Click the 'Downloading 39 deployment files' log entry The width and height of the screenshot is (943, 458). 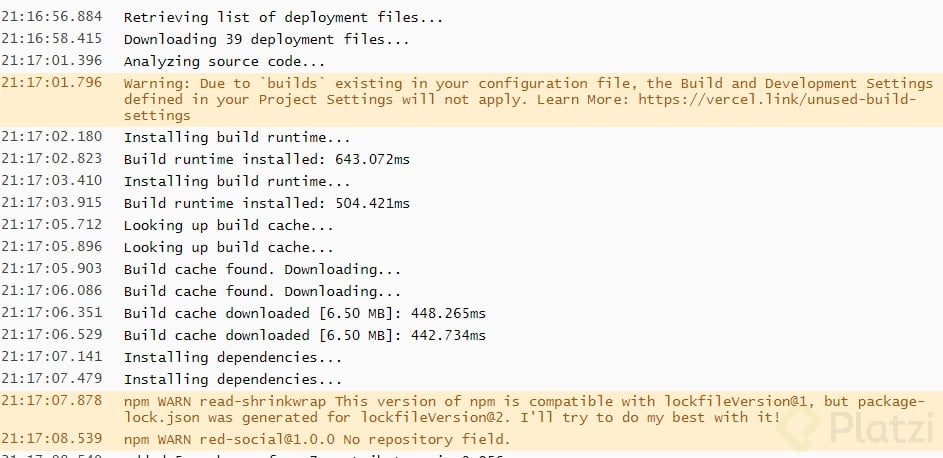(266, 39)
